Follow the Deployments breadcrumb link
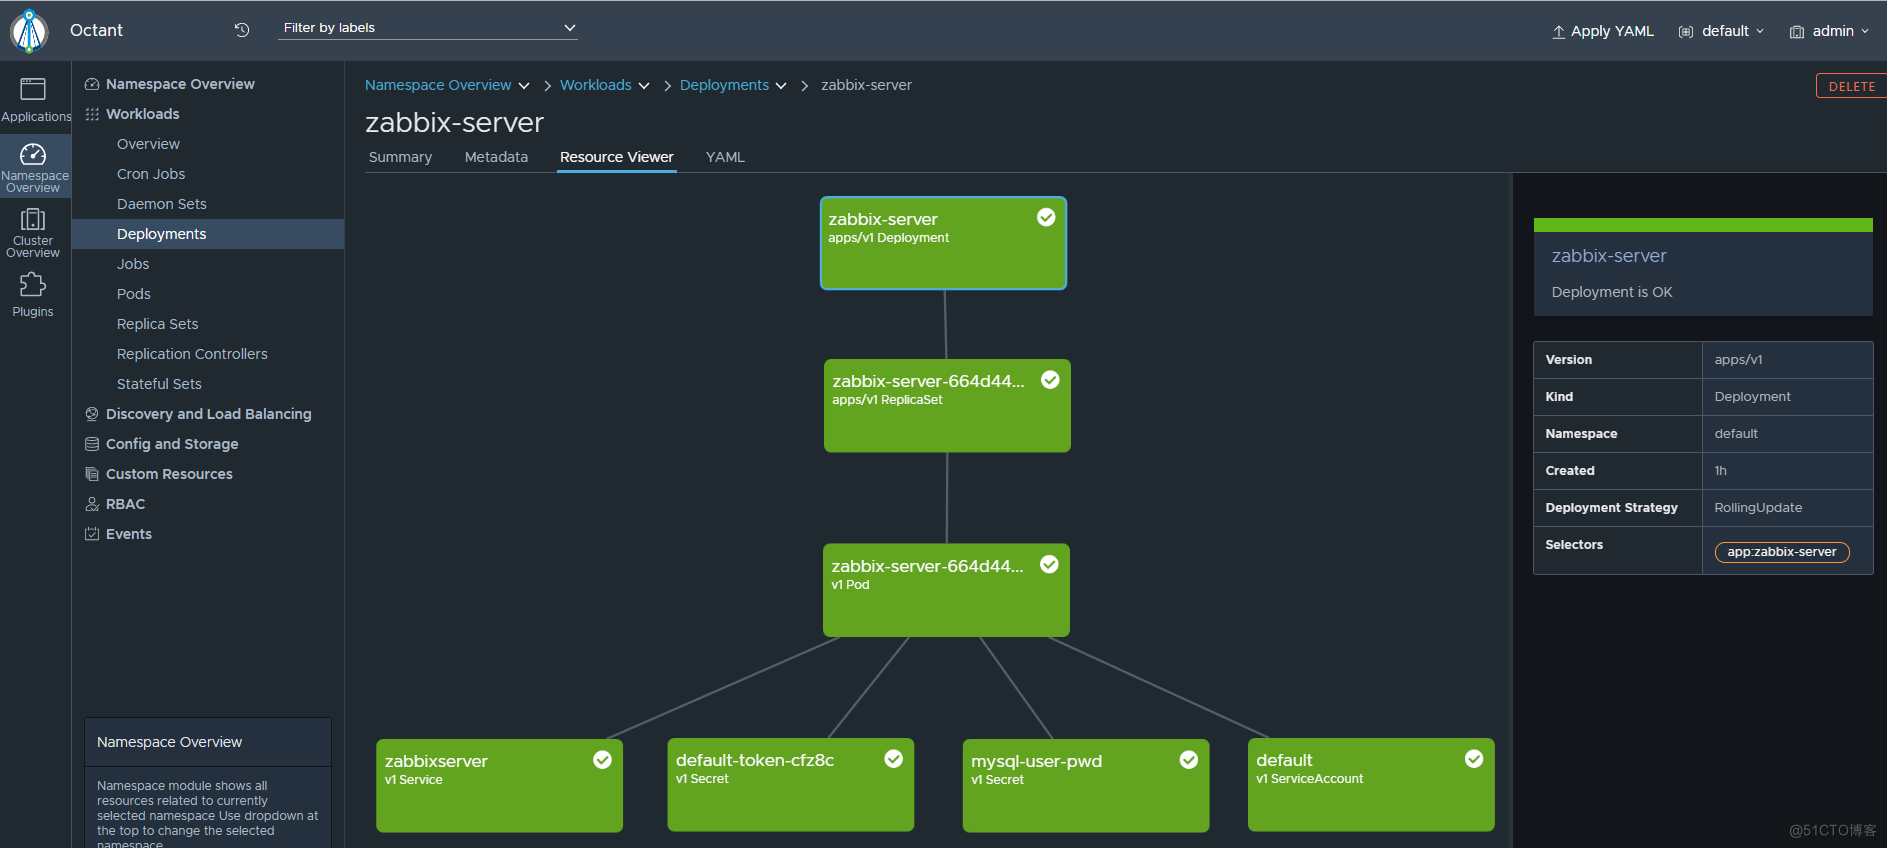 point(725,85)
